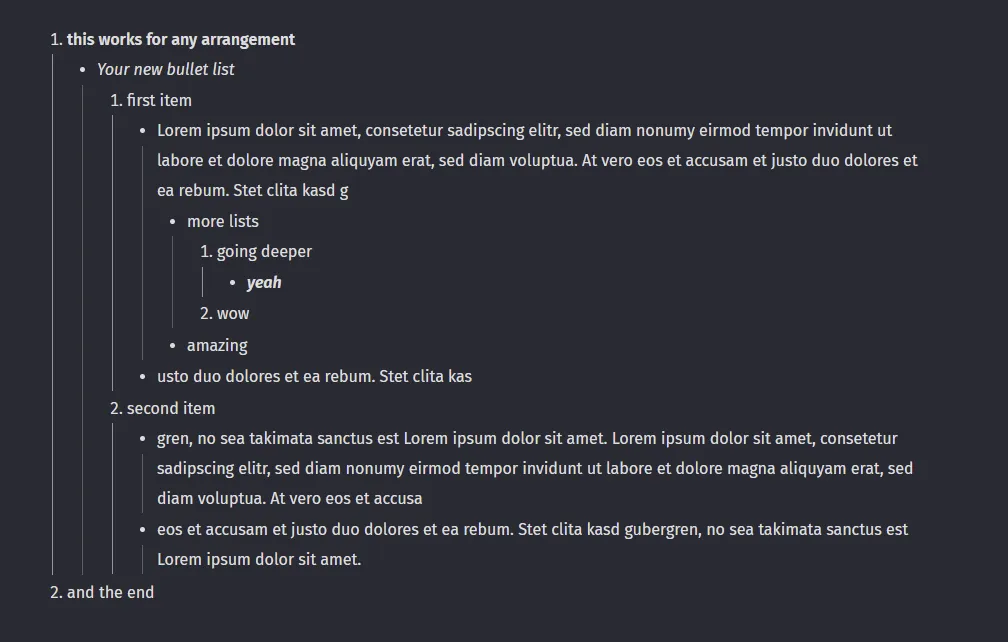Click the "and the end" list item
The width and height of the screenshot is (1008, 642).
pyautogui.click(x=110, y=592)
